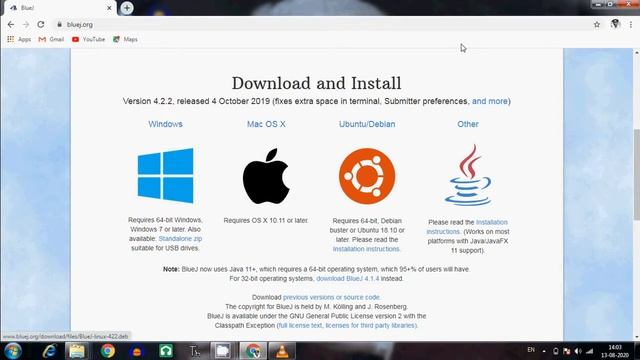Viewport: 640px width, 360px height.
Task: Click download BlueJ 4.1.4 link
Action: tap(347, 278)
